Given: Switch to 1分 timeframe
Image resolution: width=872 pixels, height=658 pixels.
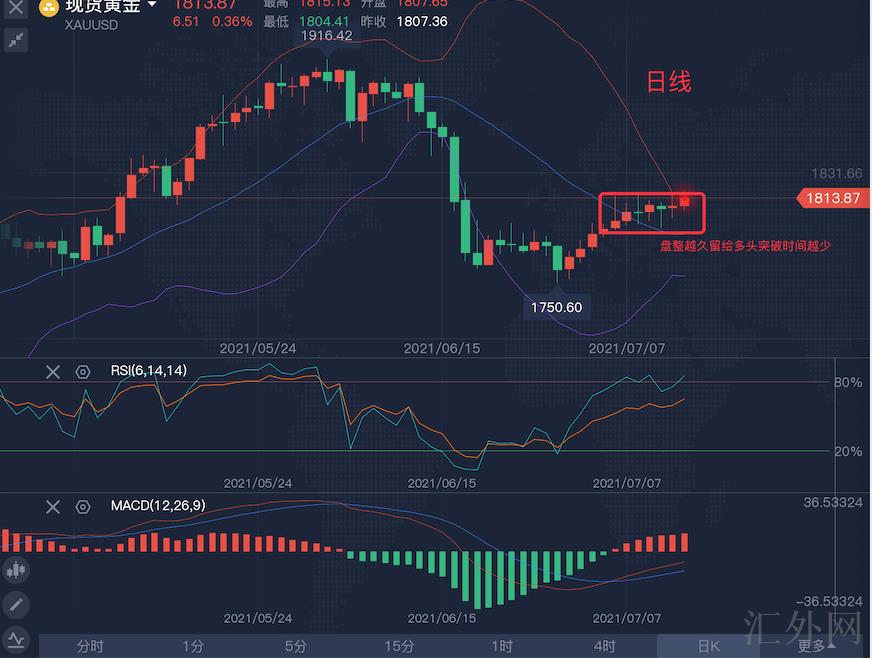Looking at the screenshot, I should [x=193, y=646].
